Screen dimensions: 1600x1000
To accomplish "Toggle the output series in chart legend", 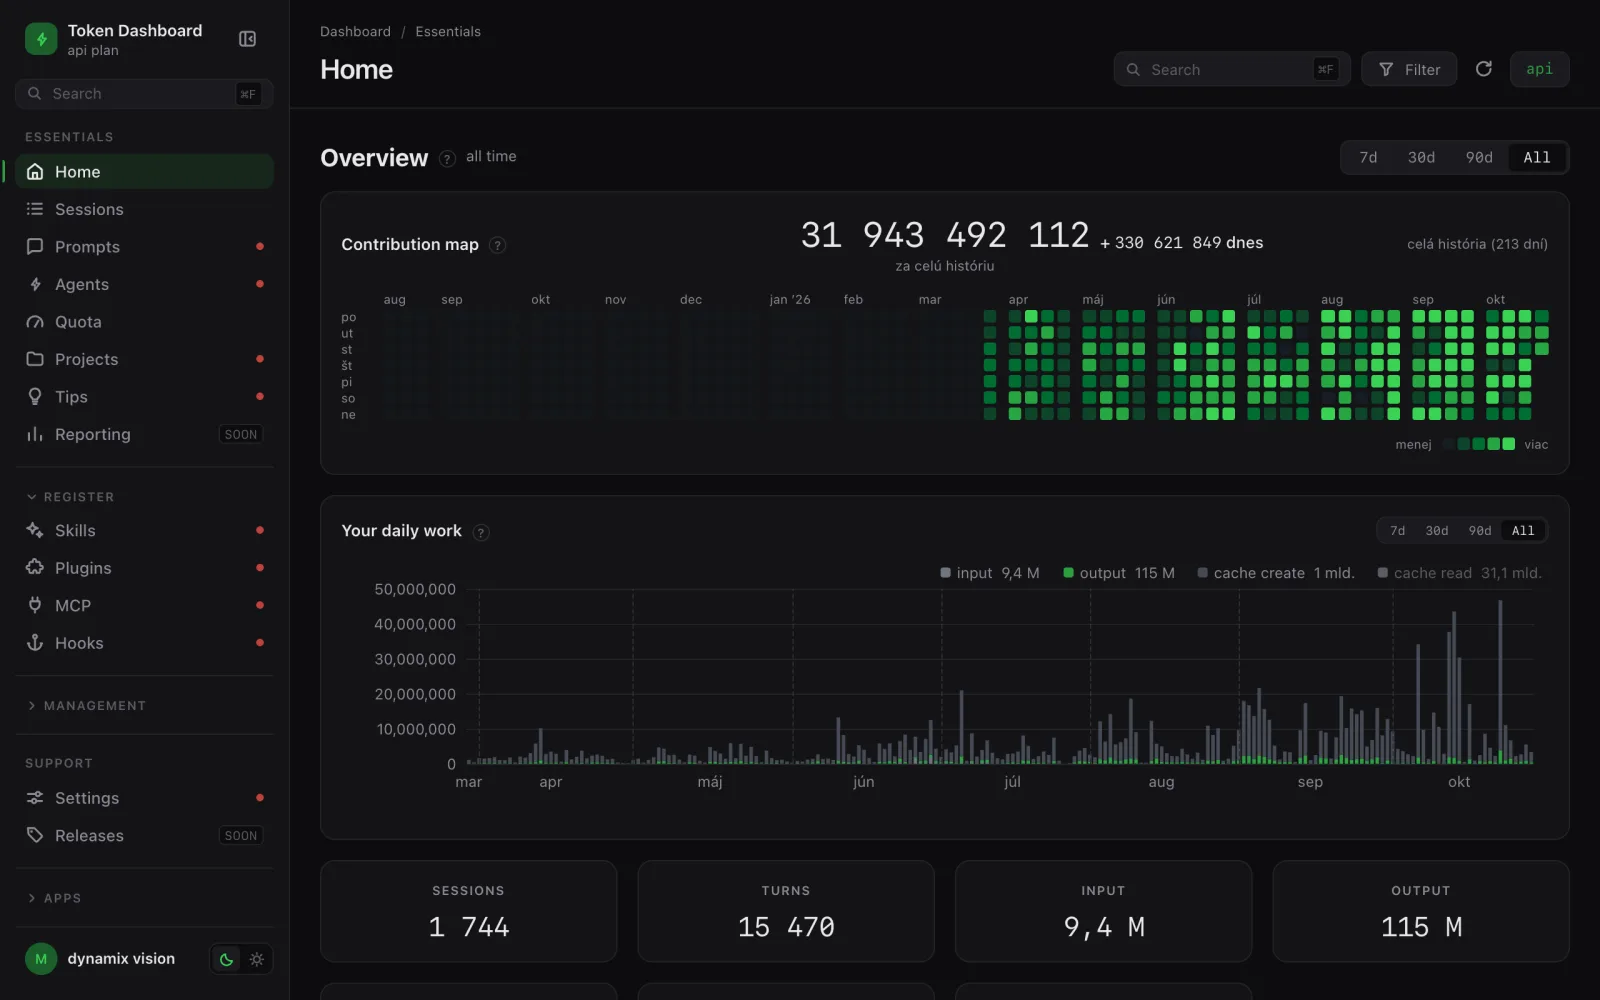I will tap(1118, 573).
